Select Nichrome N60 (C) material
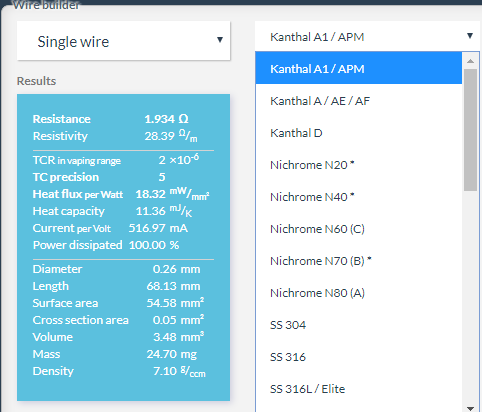Screen dimensions: 482x412 (x=359, y=228)
